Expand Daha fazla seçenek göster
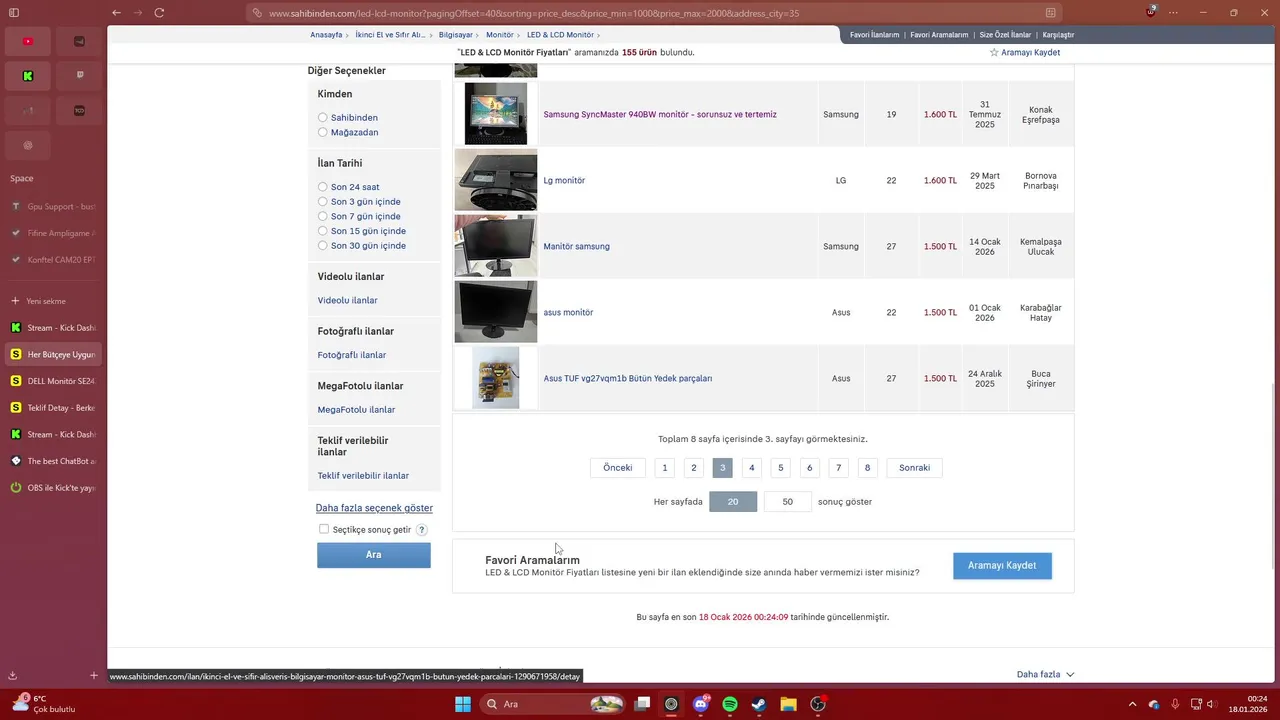This screenshot has height=720, width=1280. coord(374,508)
